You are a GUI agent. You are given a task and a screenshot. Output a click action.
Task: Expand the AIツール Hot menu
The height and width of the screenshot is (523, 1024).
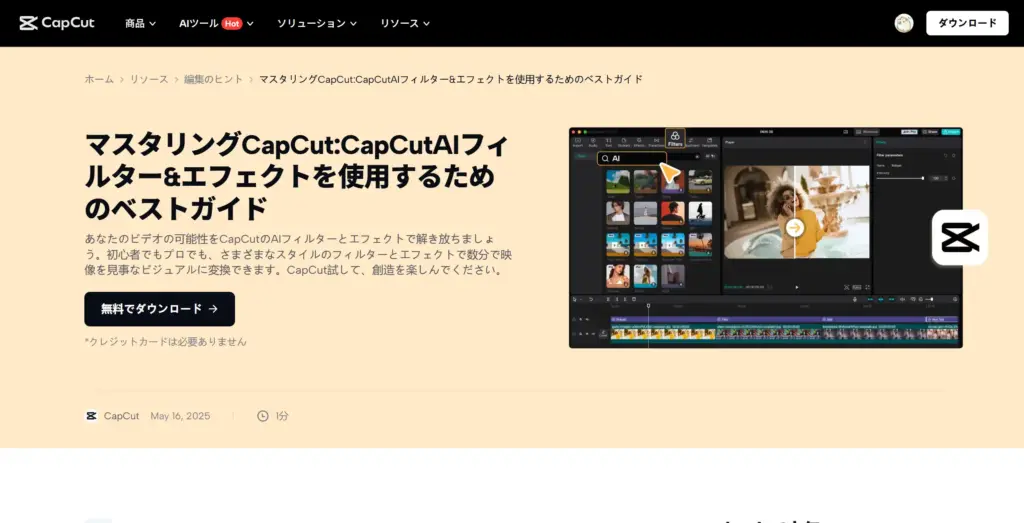tap(216, 23)
